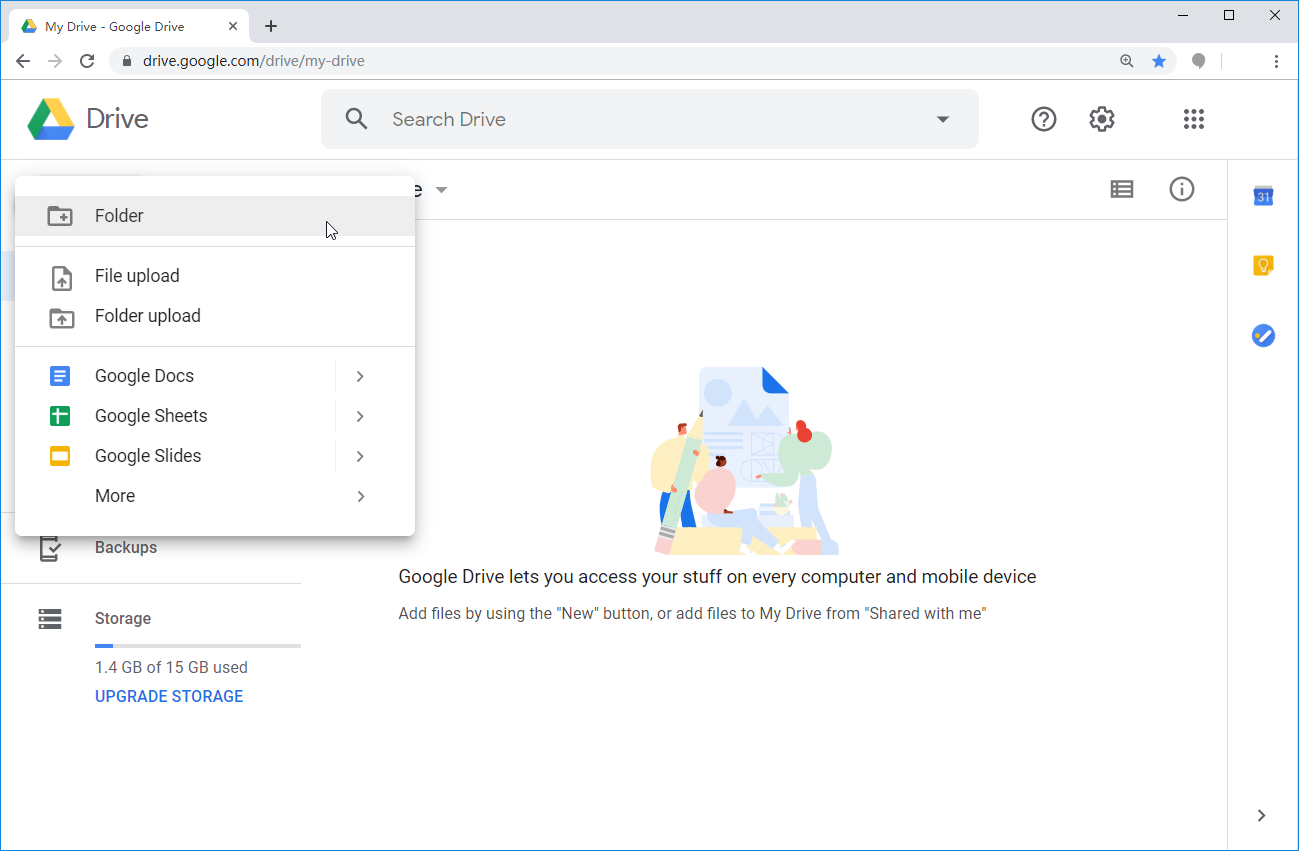Switch to list layout view
This screenshot has width=1299, height=851.
[x=1122, y=189]
